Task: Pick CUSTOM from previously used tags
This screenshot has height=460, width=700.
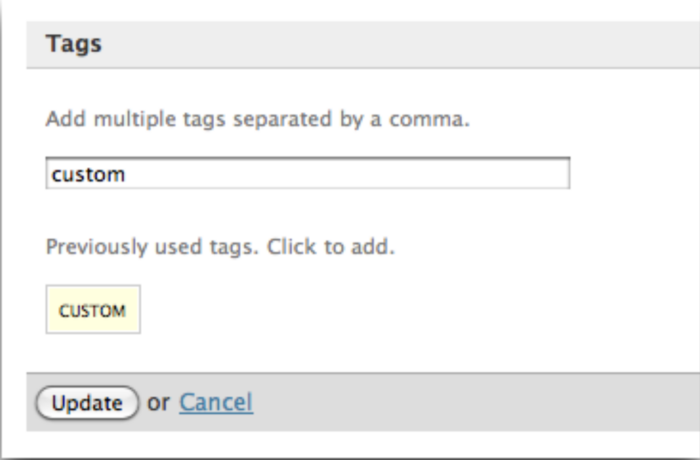Action: [x=93, y=310]
